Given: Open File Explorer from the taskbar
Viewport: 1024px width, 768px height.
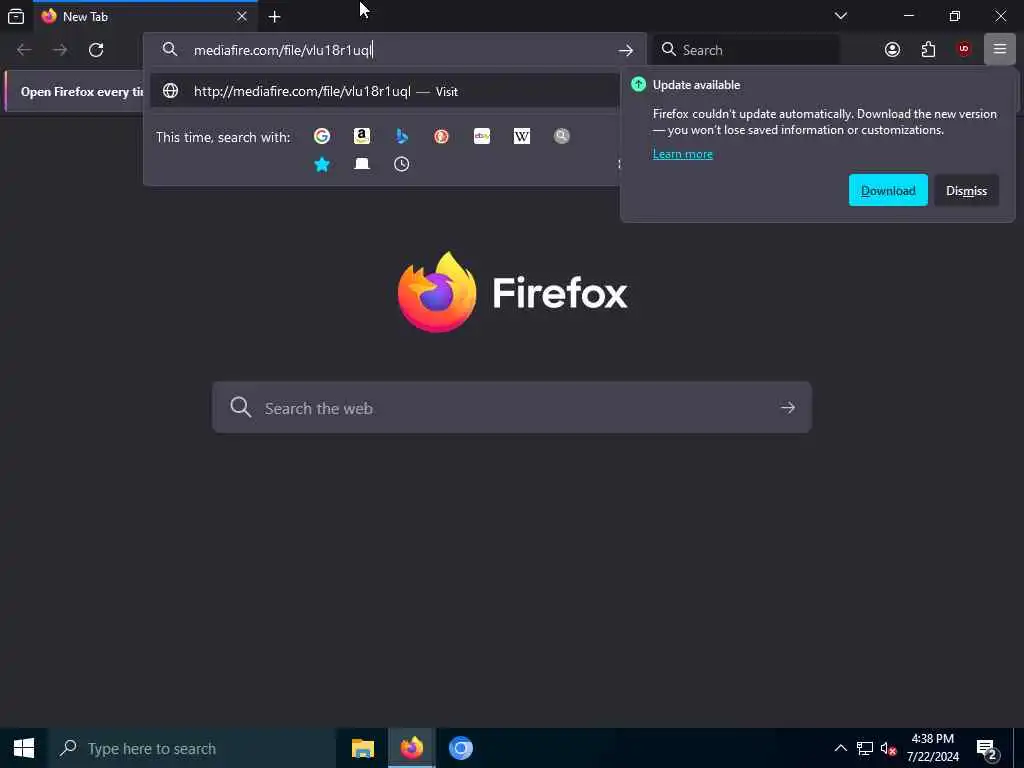Looking at the screenshot, I should (362, 748).
